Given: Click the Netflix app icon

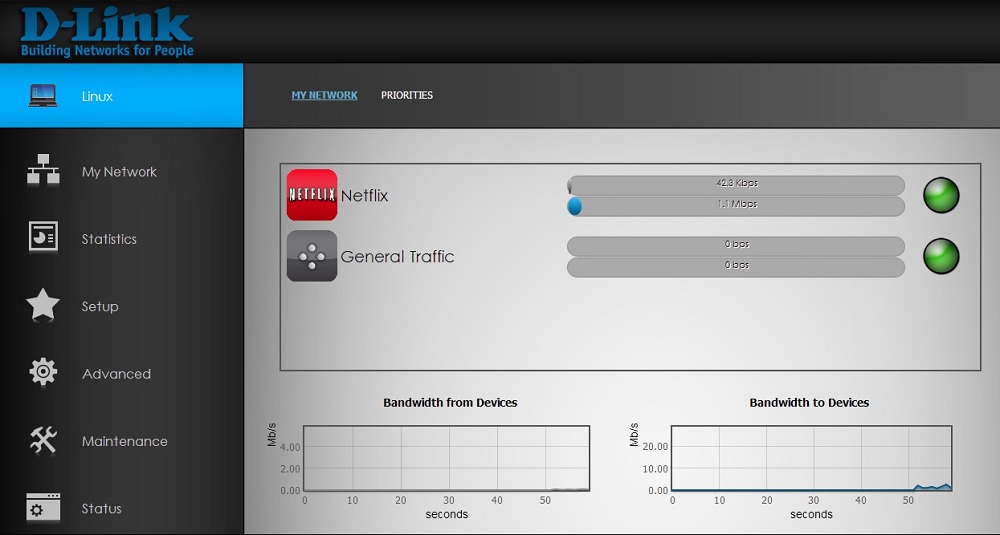Looking at the screenshot, I should 312,194.
